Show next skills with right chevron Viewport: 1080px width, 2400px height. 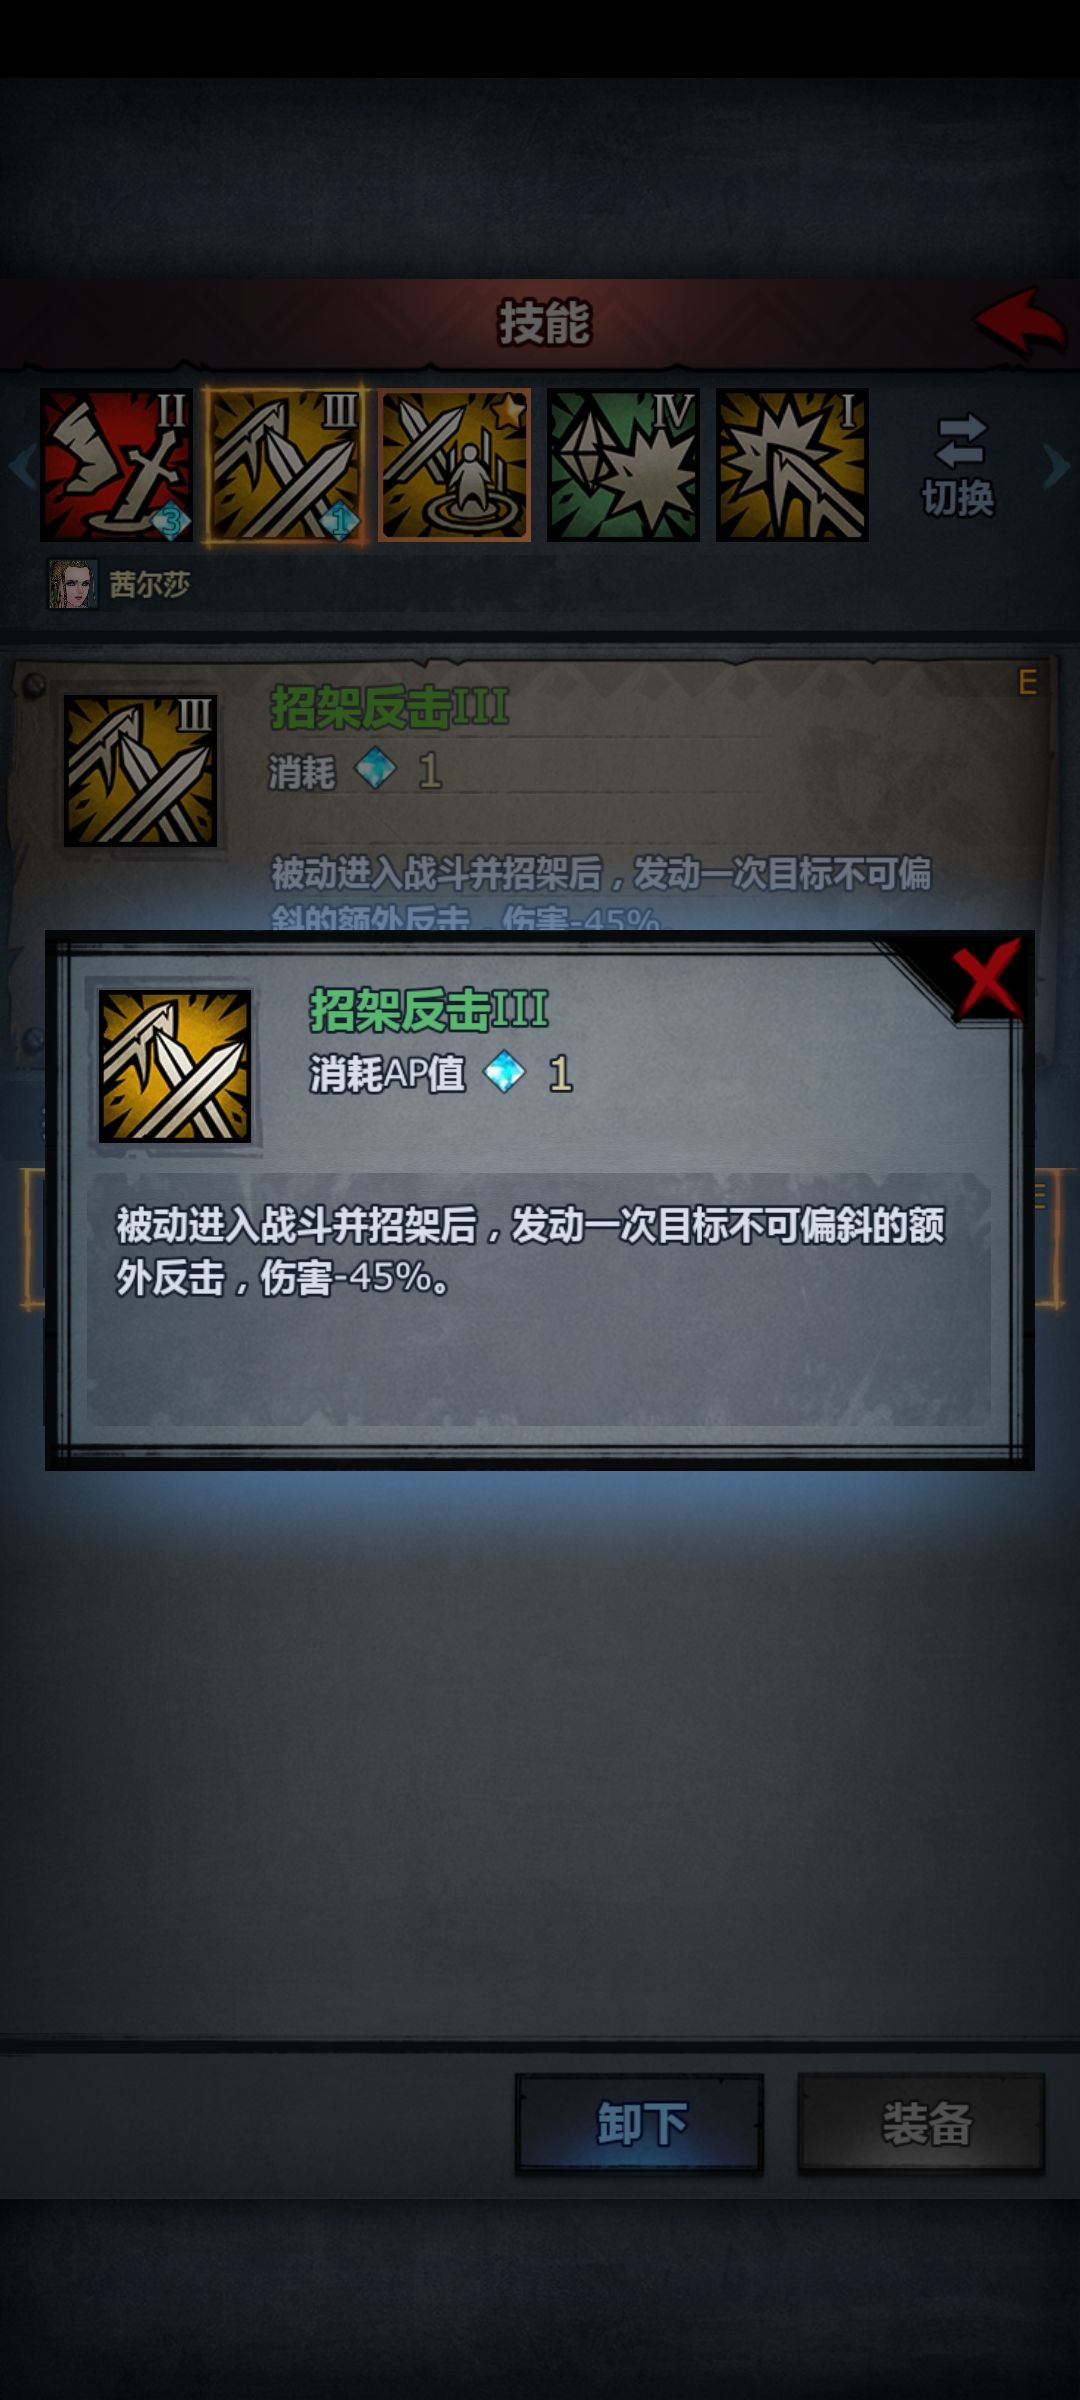[x=1056, y=466]
